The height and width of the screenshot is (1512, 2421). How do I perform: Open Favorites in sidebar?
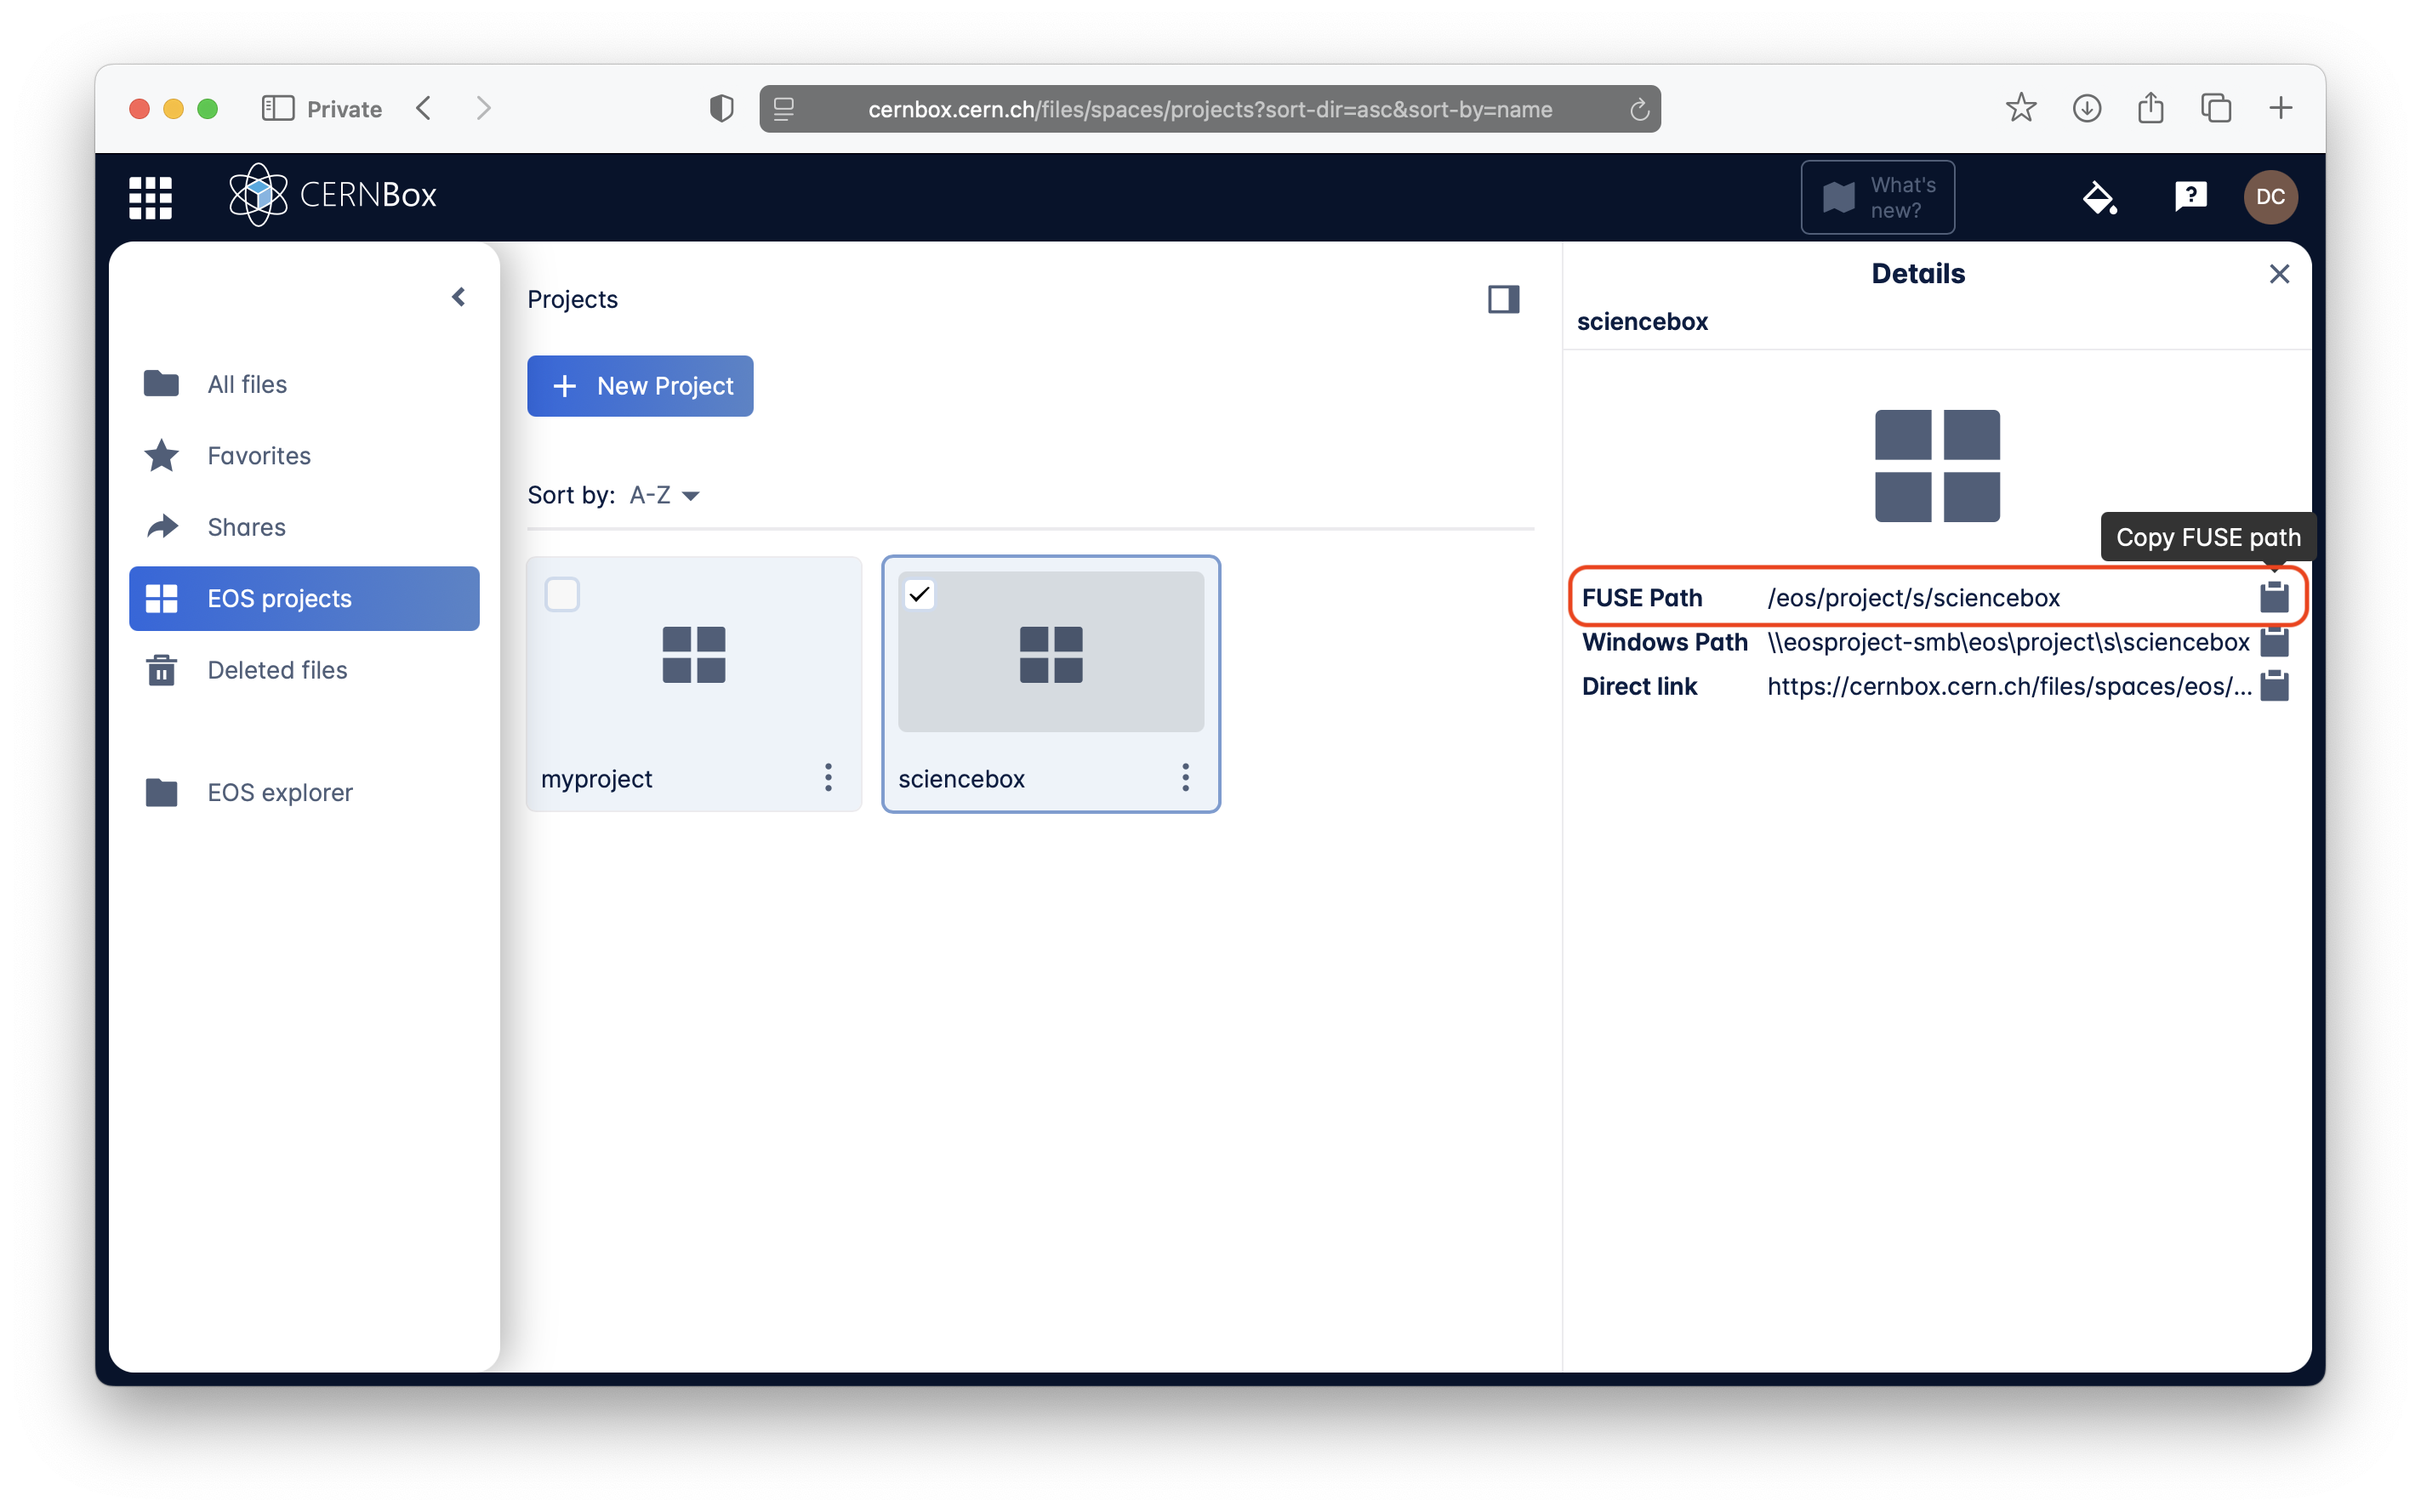(304, 455)
